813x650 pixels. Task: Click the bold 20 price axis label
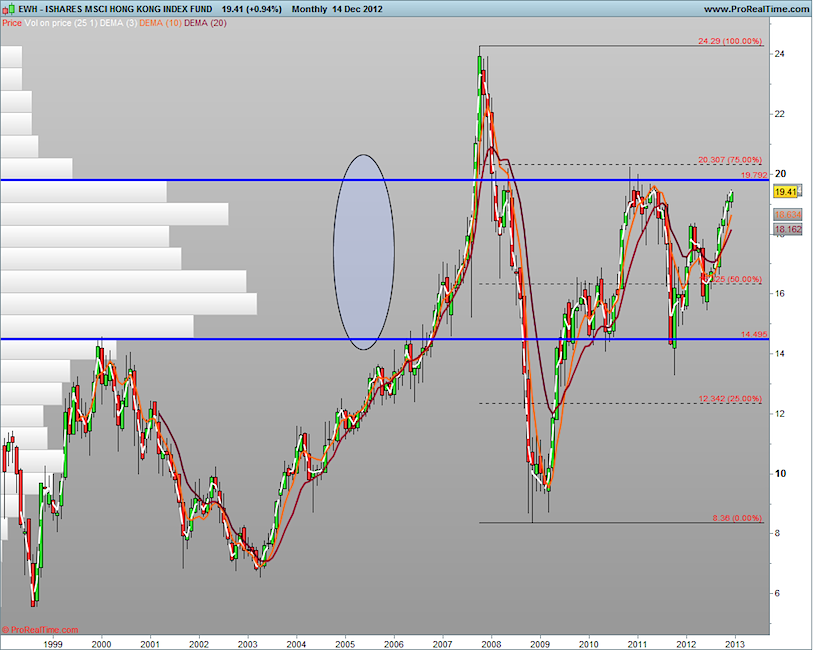click(780, 174)
